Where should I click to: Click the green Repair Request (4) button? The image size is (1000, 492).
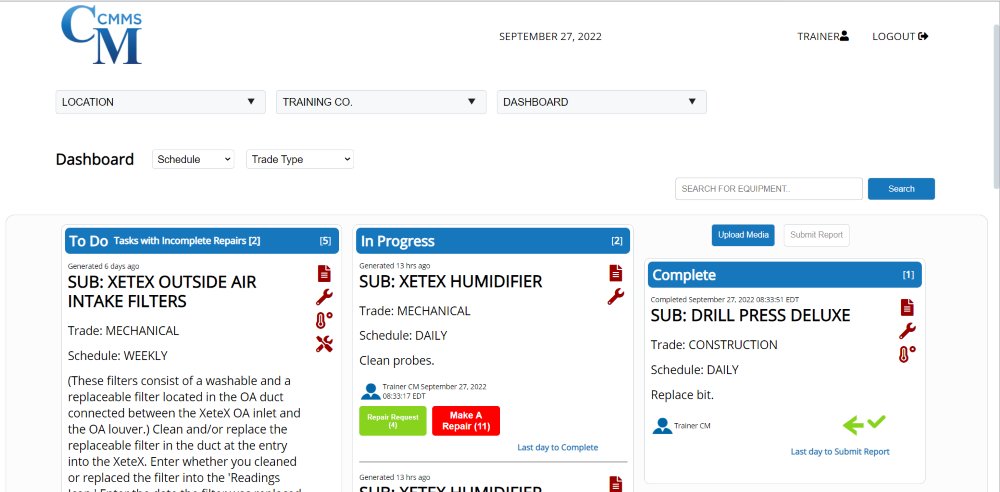tap(393, 421)
